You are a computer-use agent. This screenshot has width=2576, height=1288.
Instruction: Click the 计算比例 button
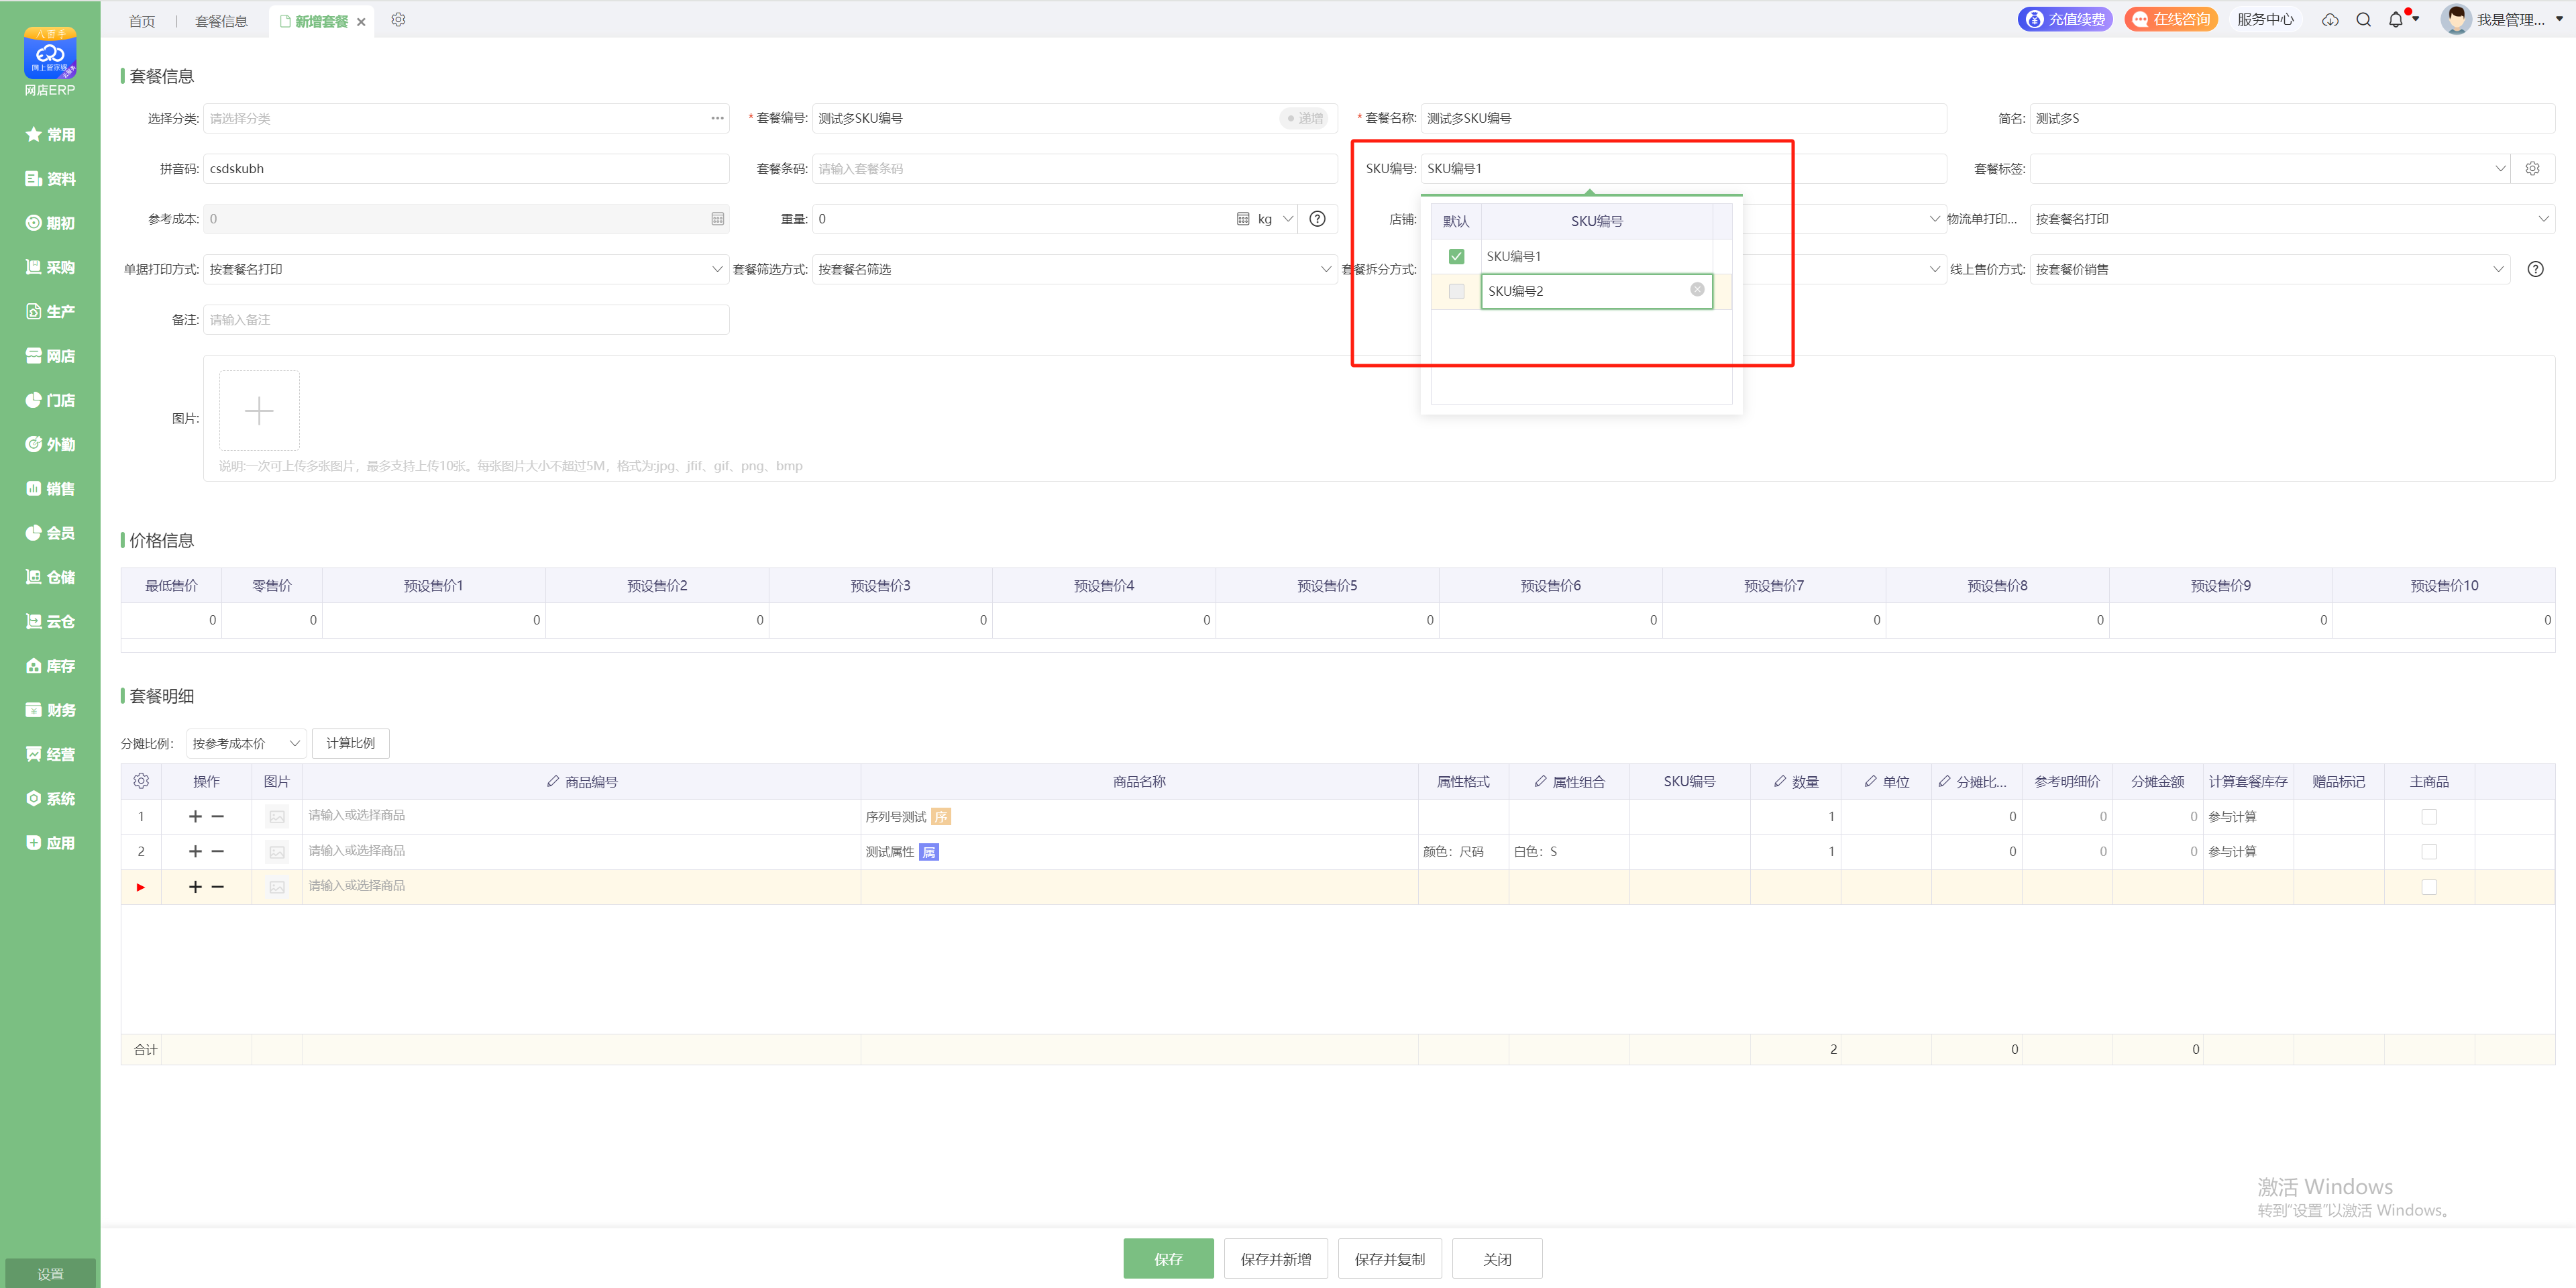[x=350, y=743]
